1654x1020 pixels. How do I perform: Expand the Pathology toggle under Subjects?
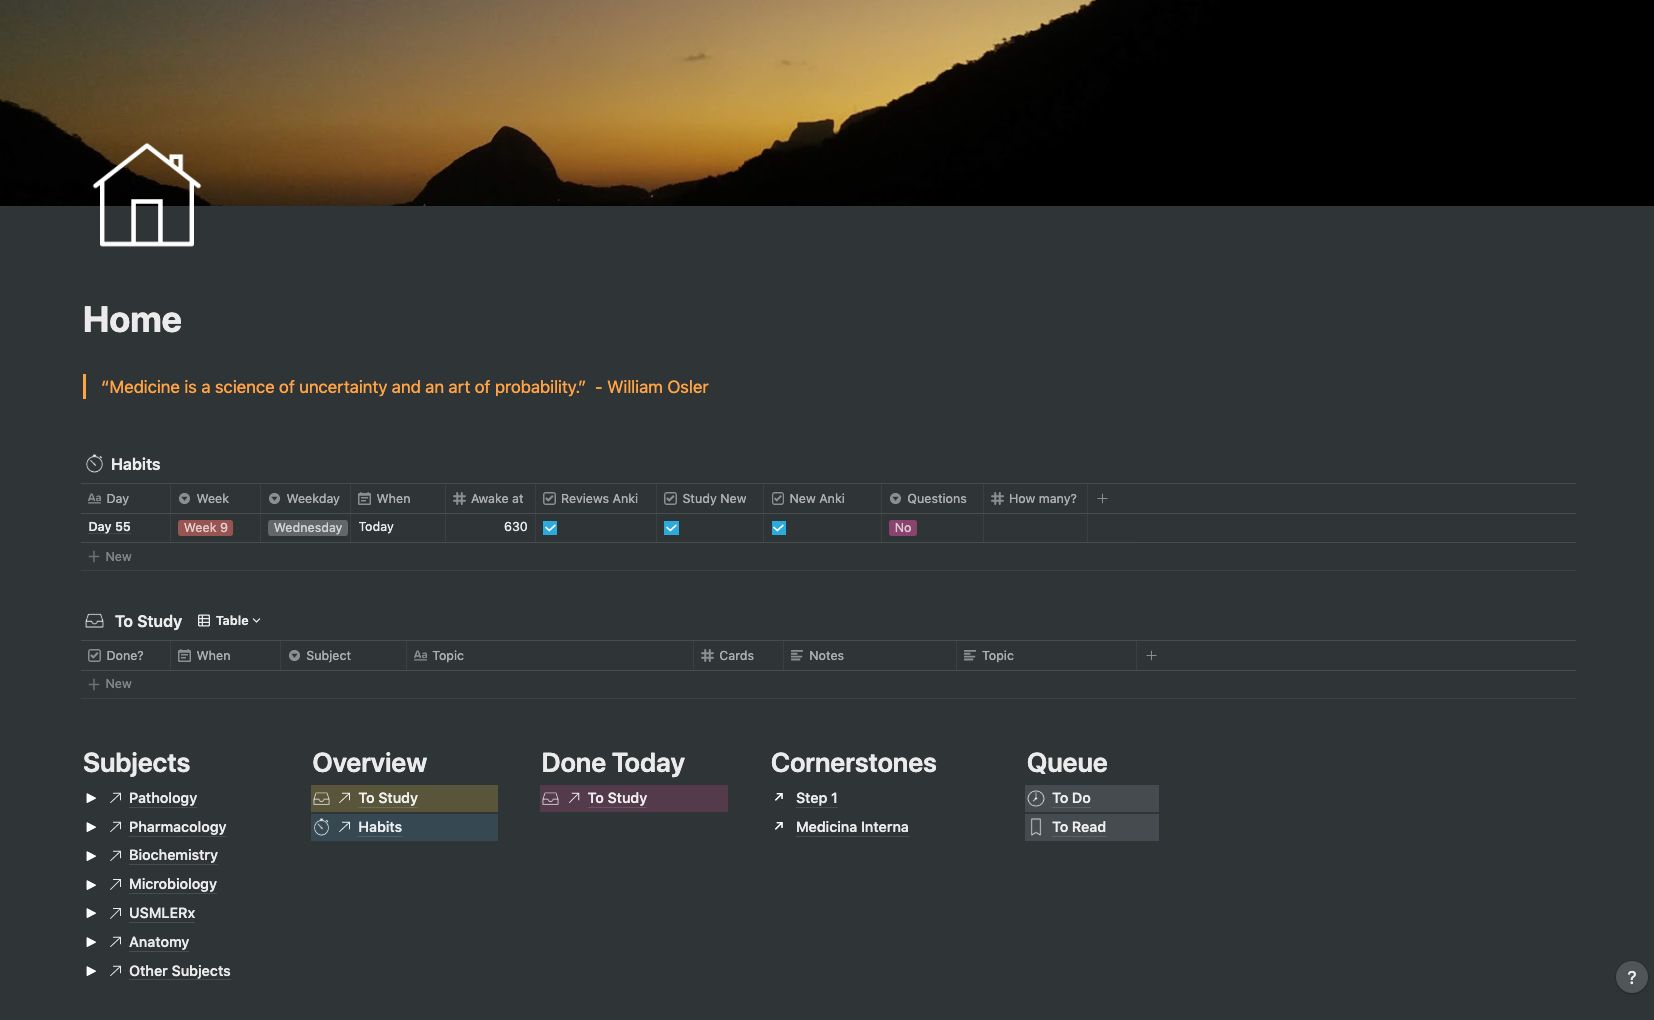(92, 798)
